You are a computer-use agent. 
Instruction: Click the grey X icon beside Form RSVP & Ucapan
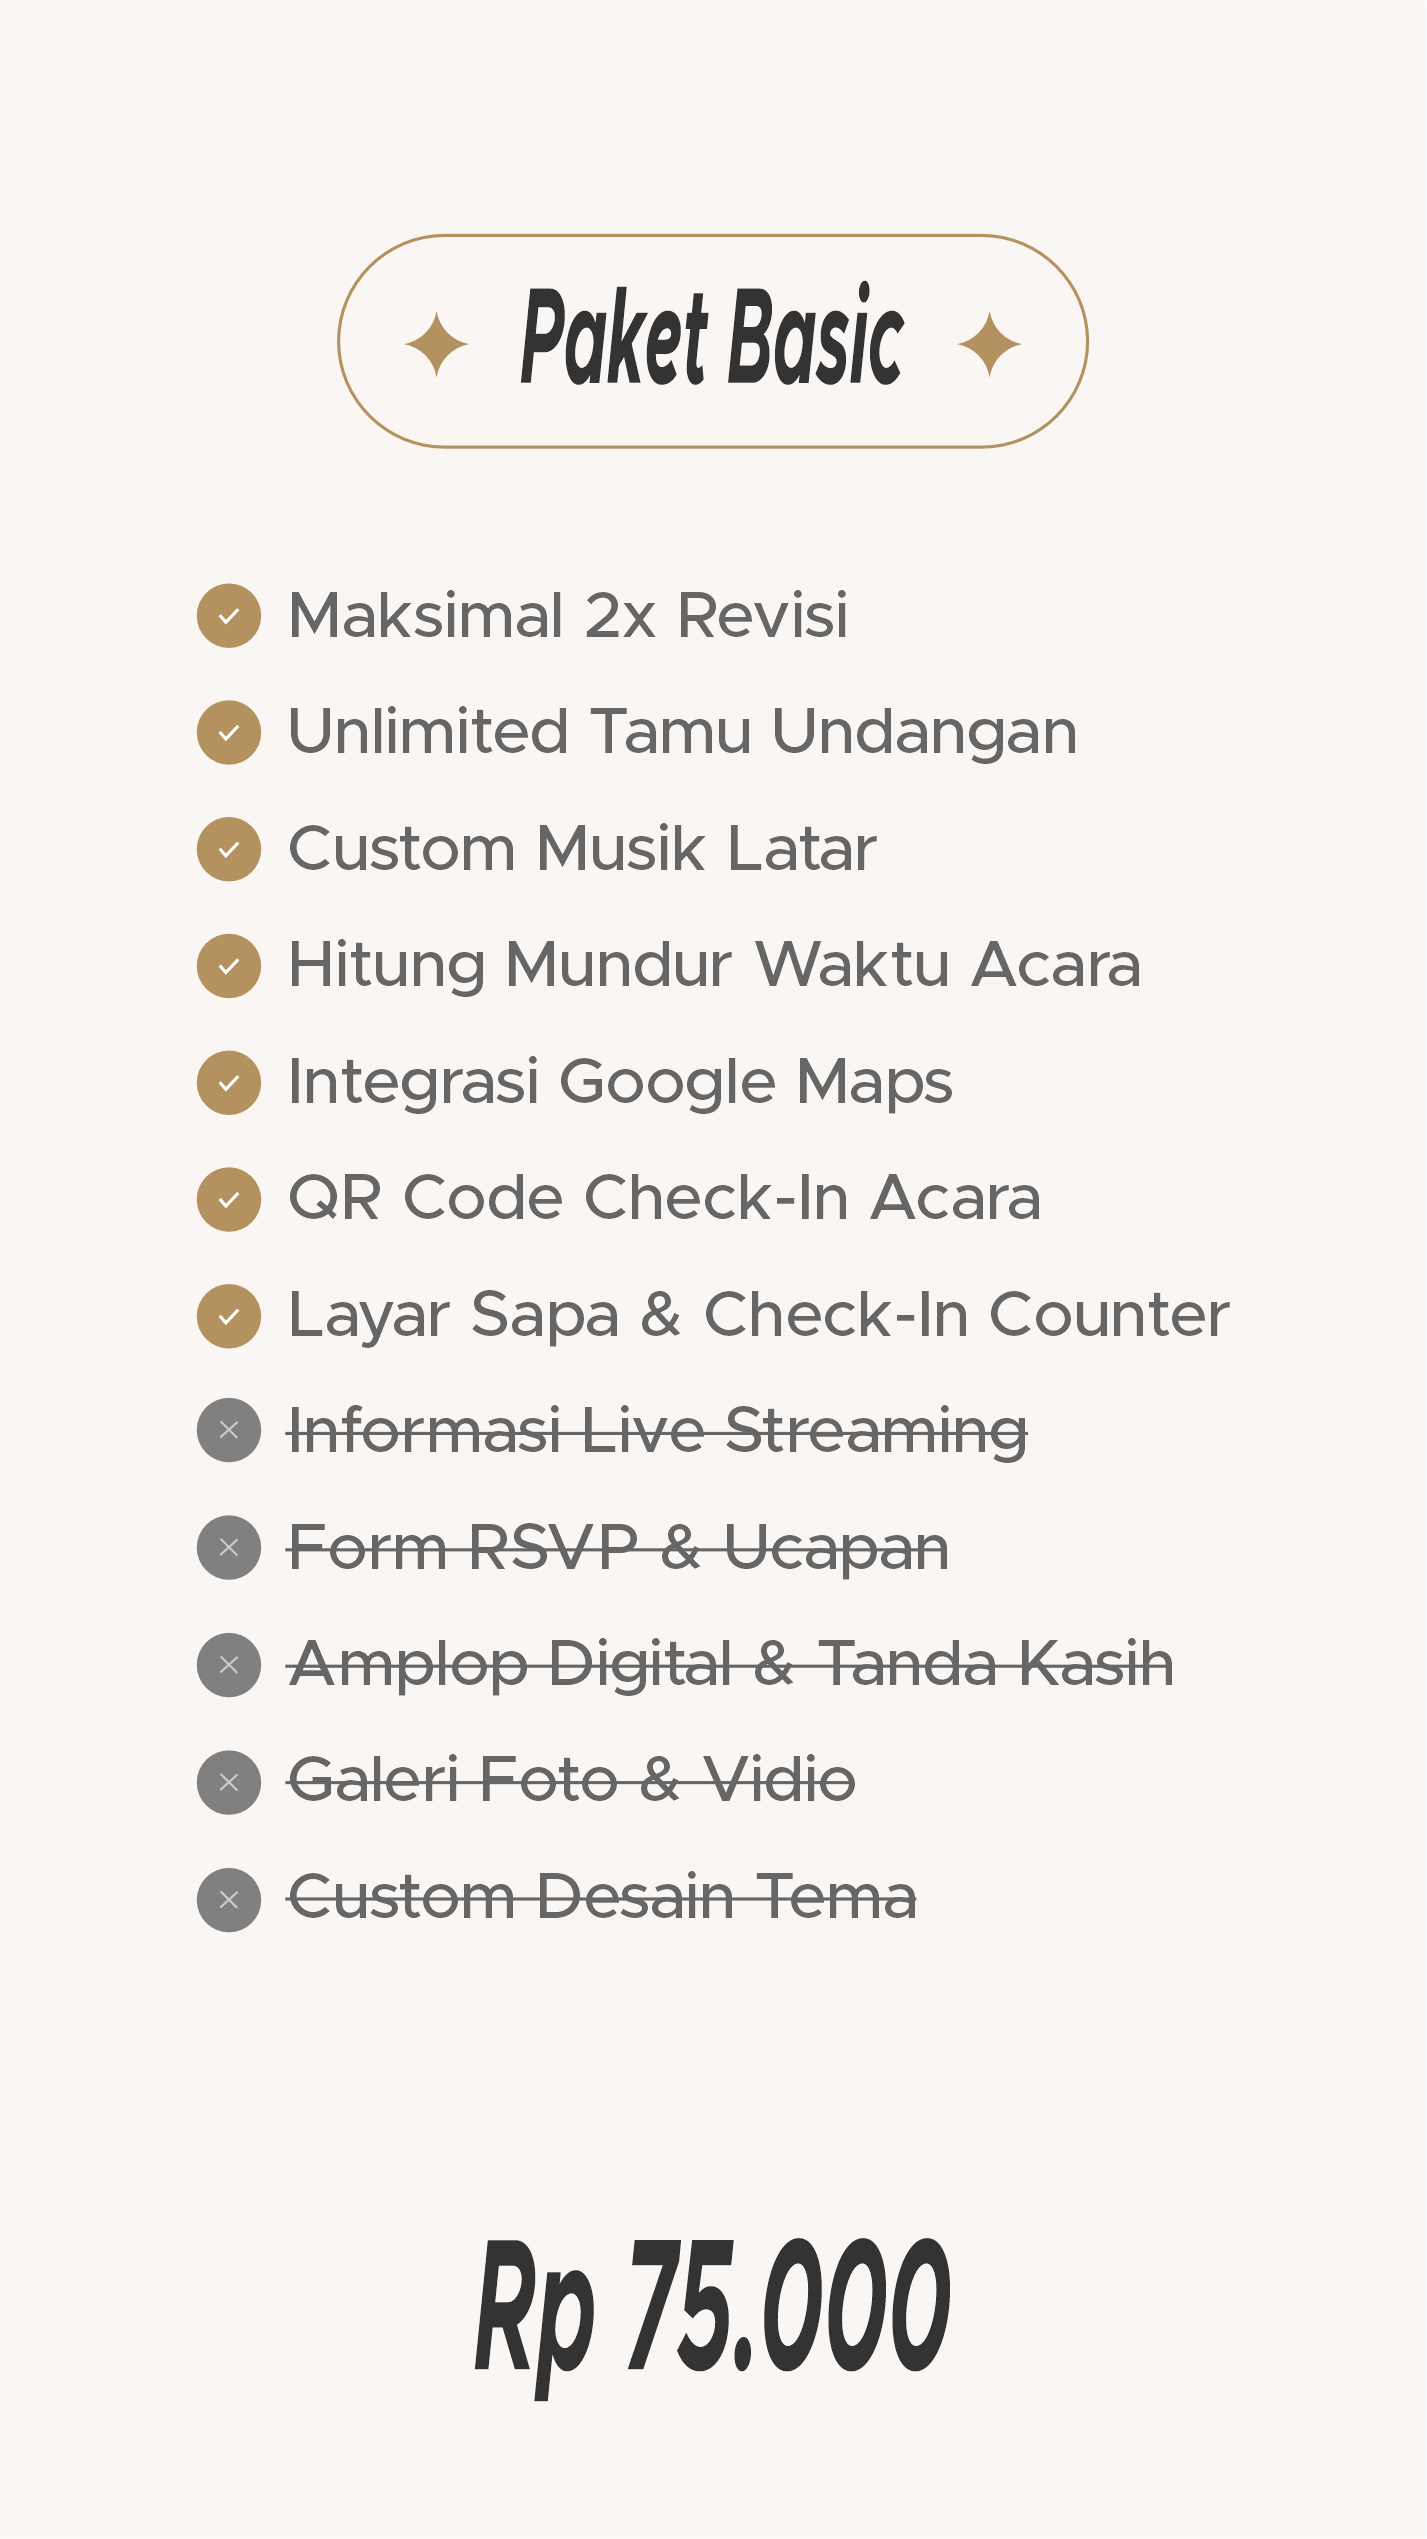tap(229, 1548)
